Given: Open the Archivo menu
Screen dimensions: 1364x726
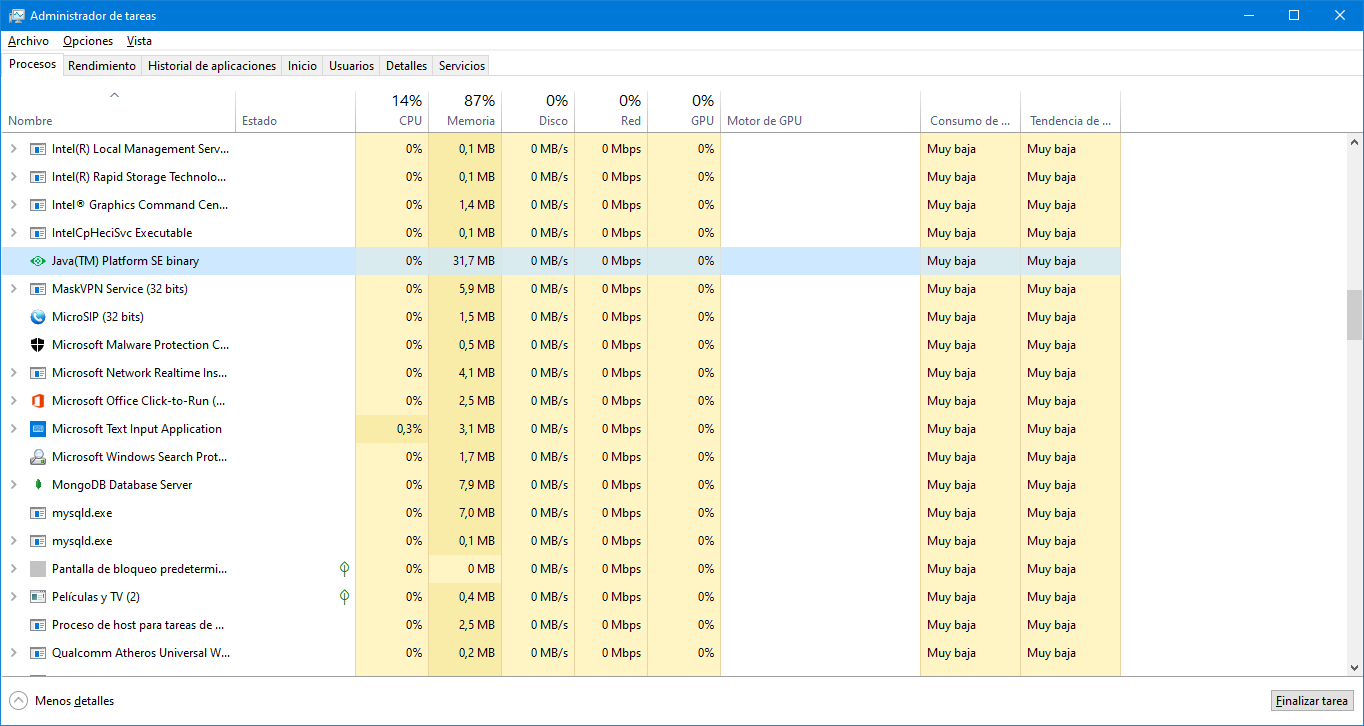Looking at the screenshot, I should pyautogui.click(x=28, y=41).
